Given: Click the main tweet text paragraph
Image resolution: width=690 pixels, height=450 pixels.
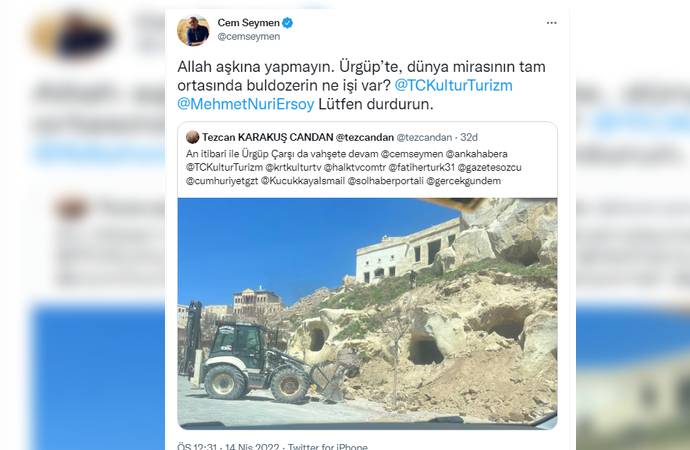Looking at the screenshot, I should [361, 85].
